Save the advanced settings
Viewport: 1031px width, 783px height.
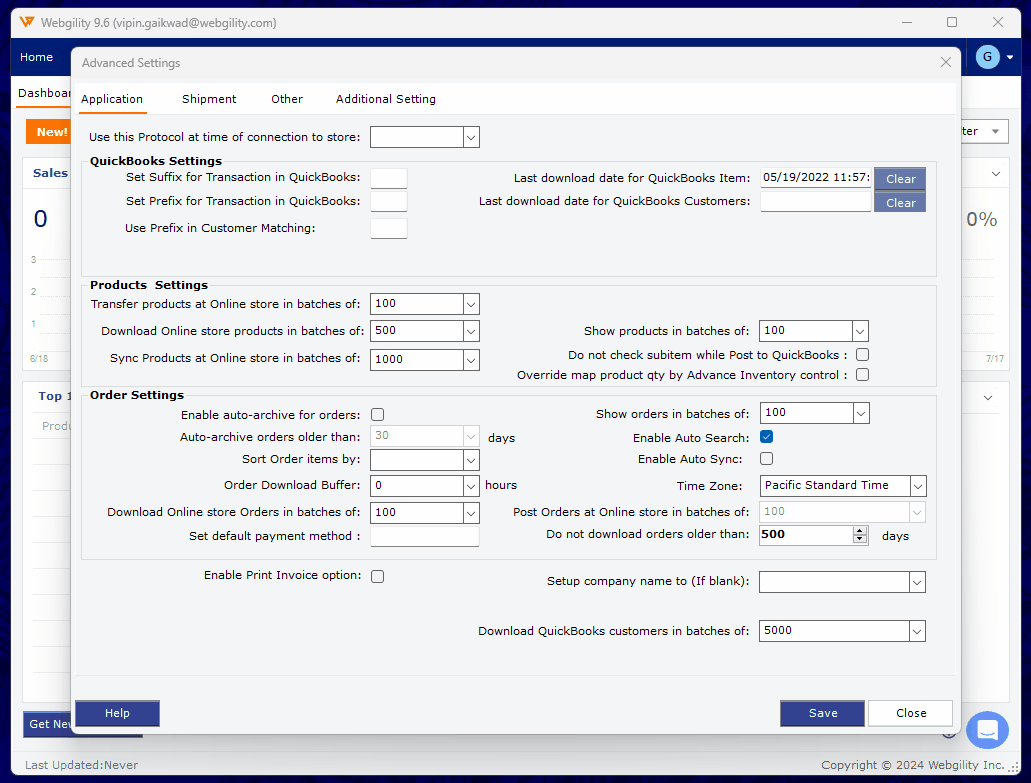click(x=823, y=713)
